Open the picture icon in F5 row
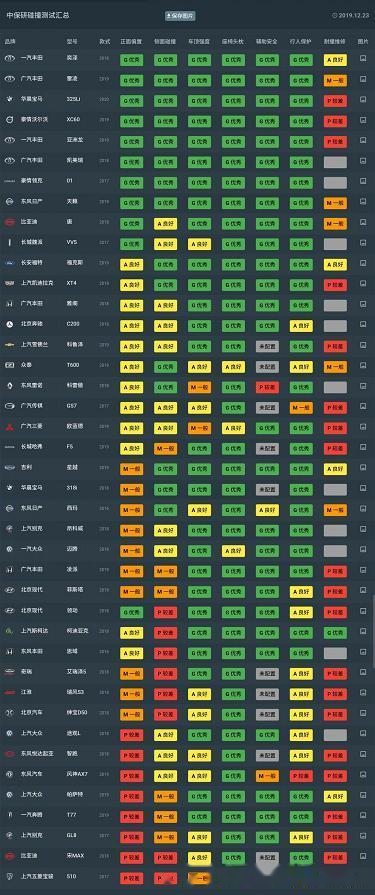Image resolution: width=375 pixels, height=895 pixels. coord(363,447)
